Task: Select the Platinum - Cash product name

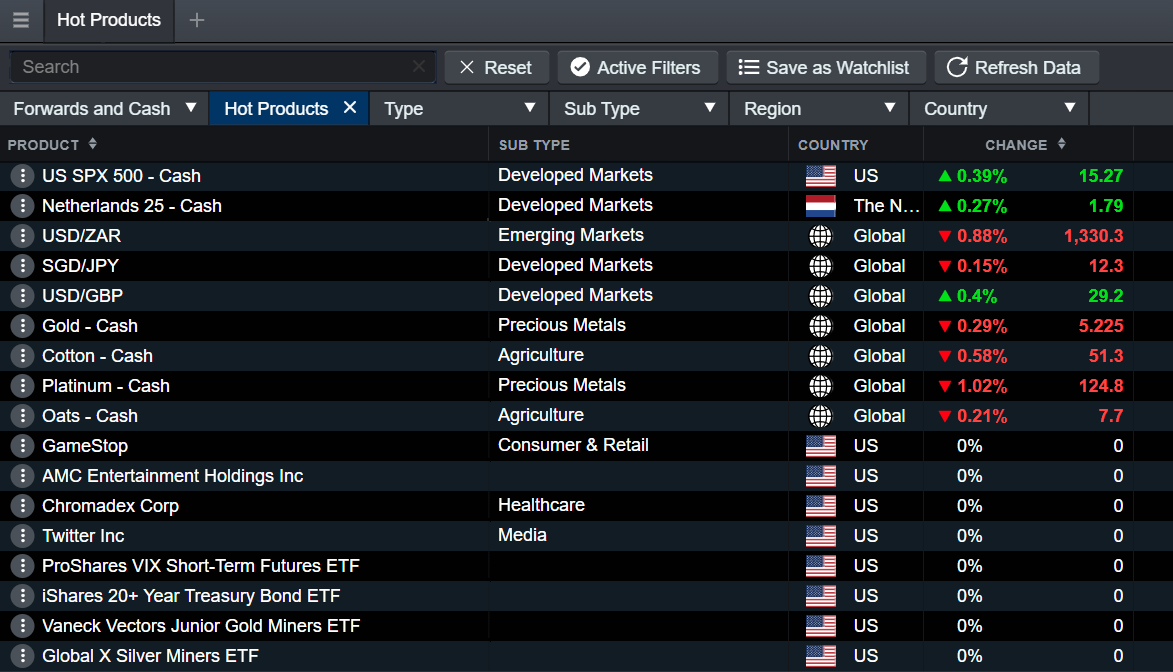Action: coord(105,385)
